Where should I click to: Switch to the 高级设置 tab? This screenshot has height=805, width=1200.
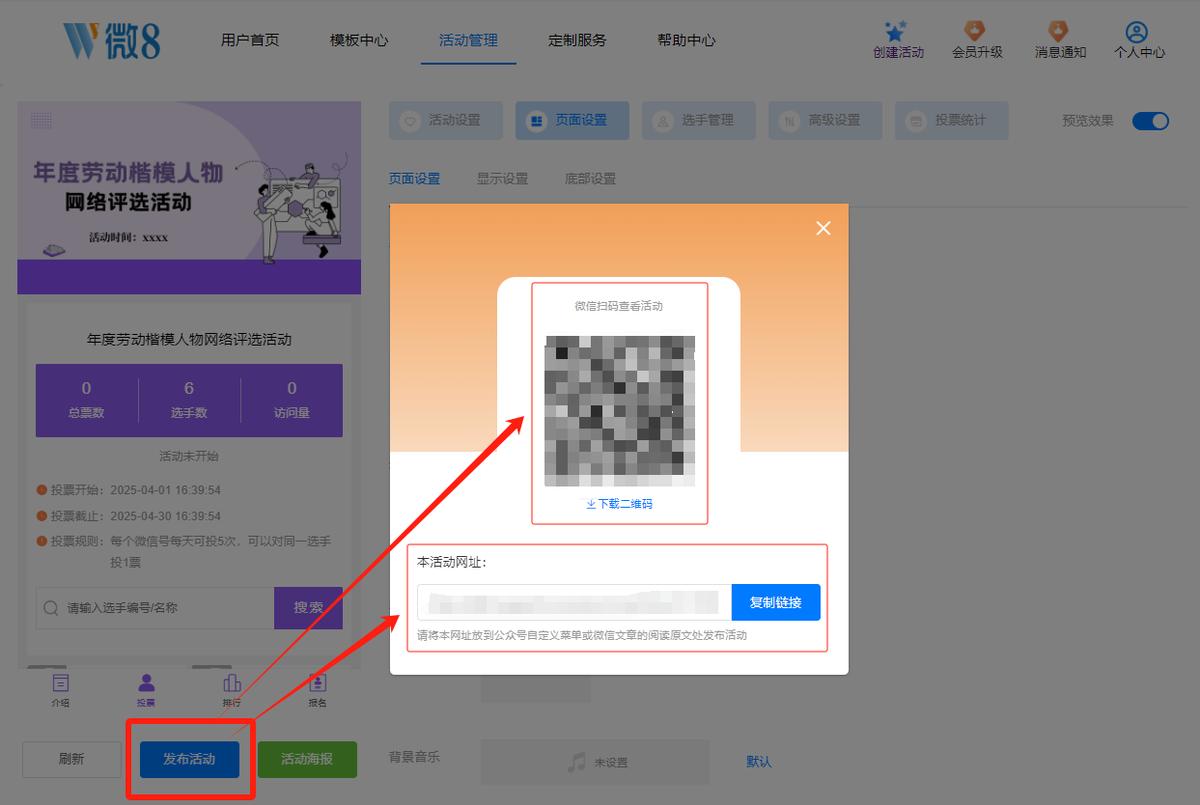click(x=825, y=120)
